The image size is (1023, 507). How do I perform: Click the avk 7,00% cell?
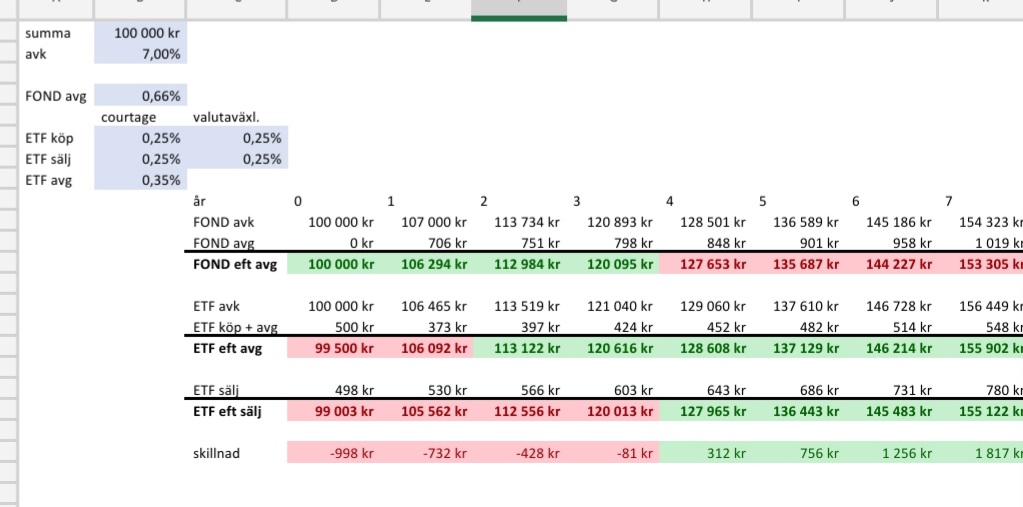(141, 54)
